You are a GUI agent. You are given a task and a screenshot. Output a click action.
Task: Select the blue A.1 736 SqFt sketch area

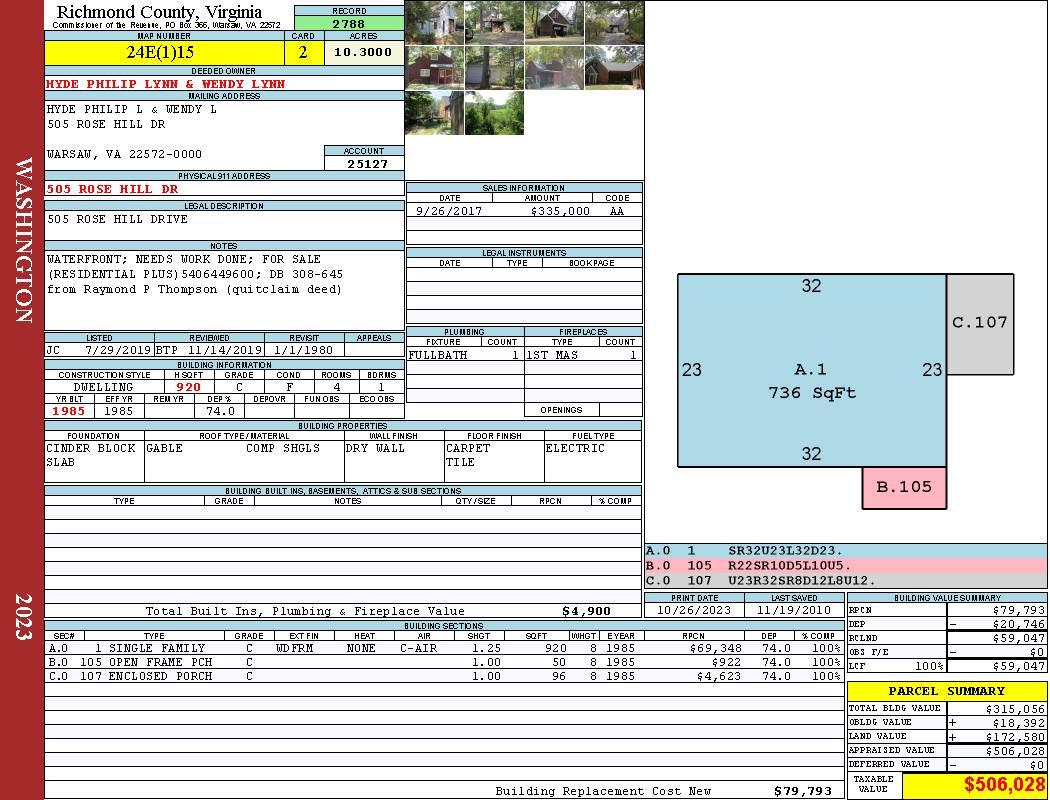811,371
